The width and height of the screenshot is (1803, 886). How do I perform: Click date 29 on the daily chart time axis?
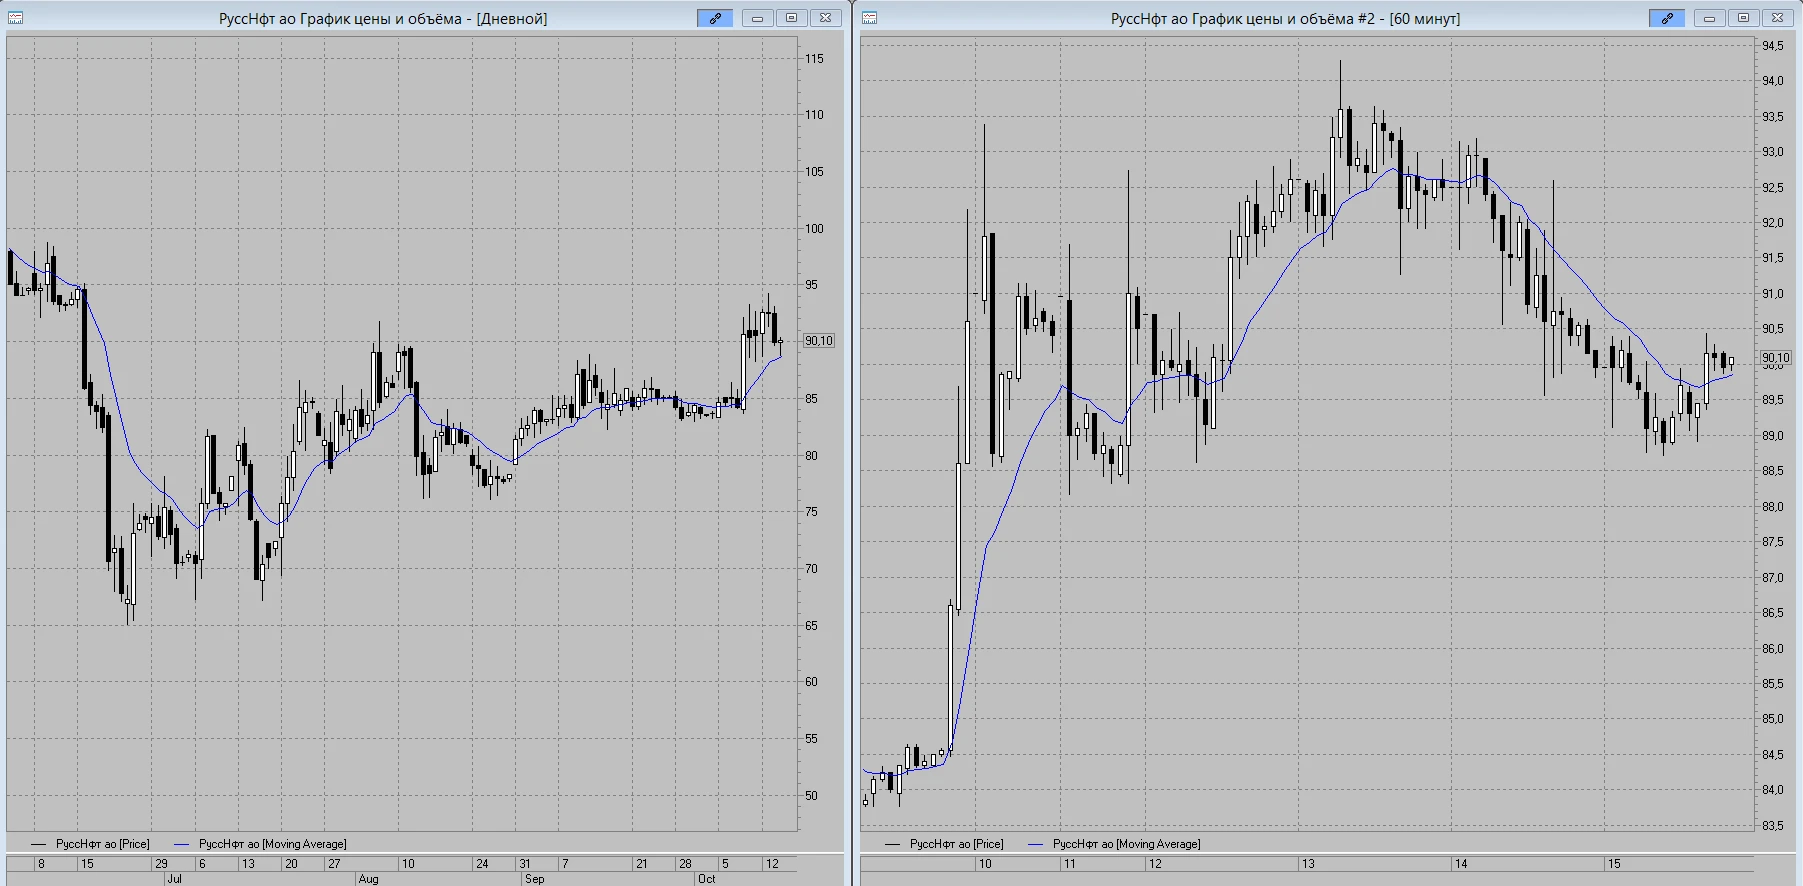pyautogui.click(x=161, y=864)
